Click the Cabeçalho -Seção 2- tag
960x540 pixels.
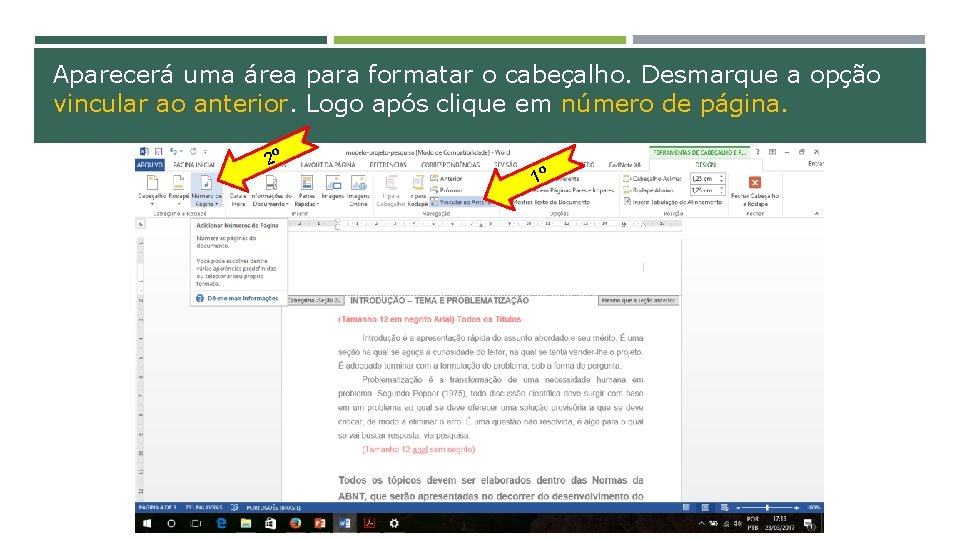pos(315,301)
